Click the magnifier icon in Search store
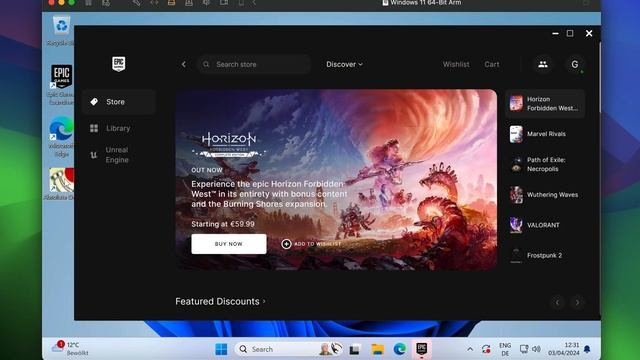Image resolution: width=640 pixels, height=360 pixels. 206,64
